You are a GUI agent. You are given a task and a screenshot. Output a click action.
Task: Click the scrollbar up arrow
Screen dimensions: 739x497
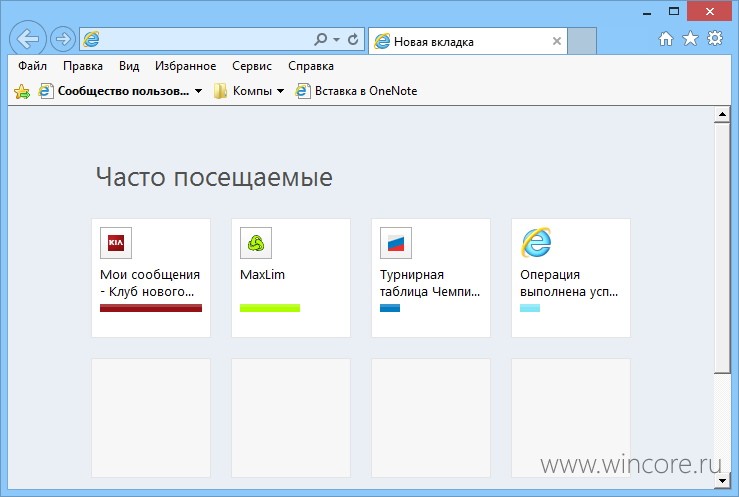[x=722, y=114]
